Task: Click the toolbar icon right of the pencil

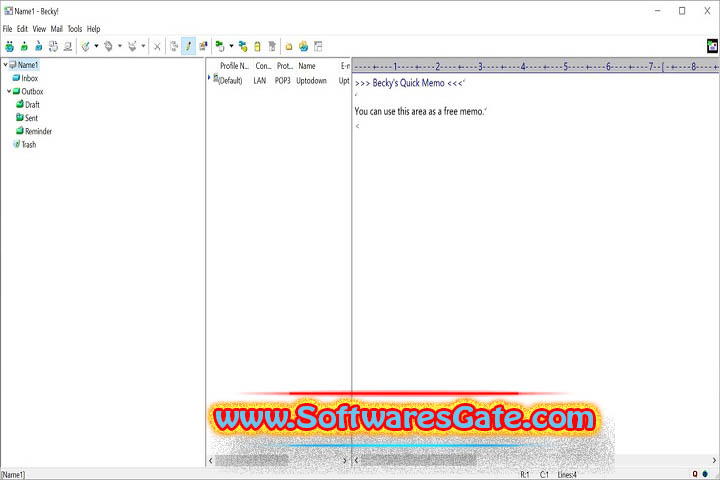Action: [x=203, y=46]
